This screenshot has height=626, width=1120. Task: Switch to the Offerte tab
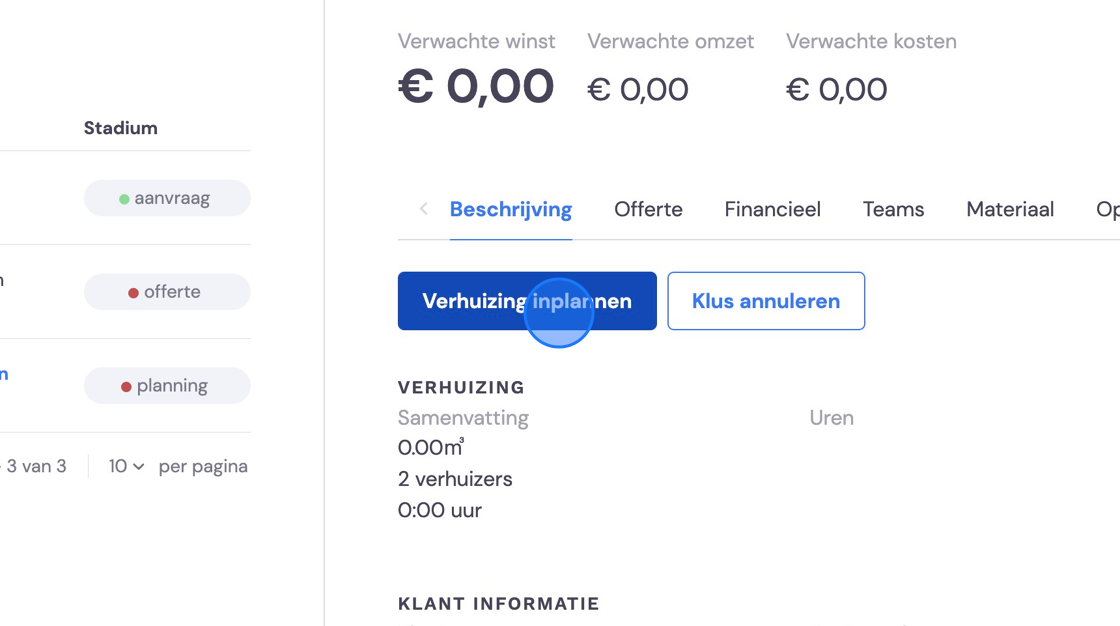(648, 209)
